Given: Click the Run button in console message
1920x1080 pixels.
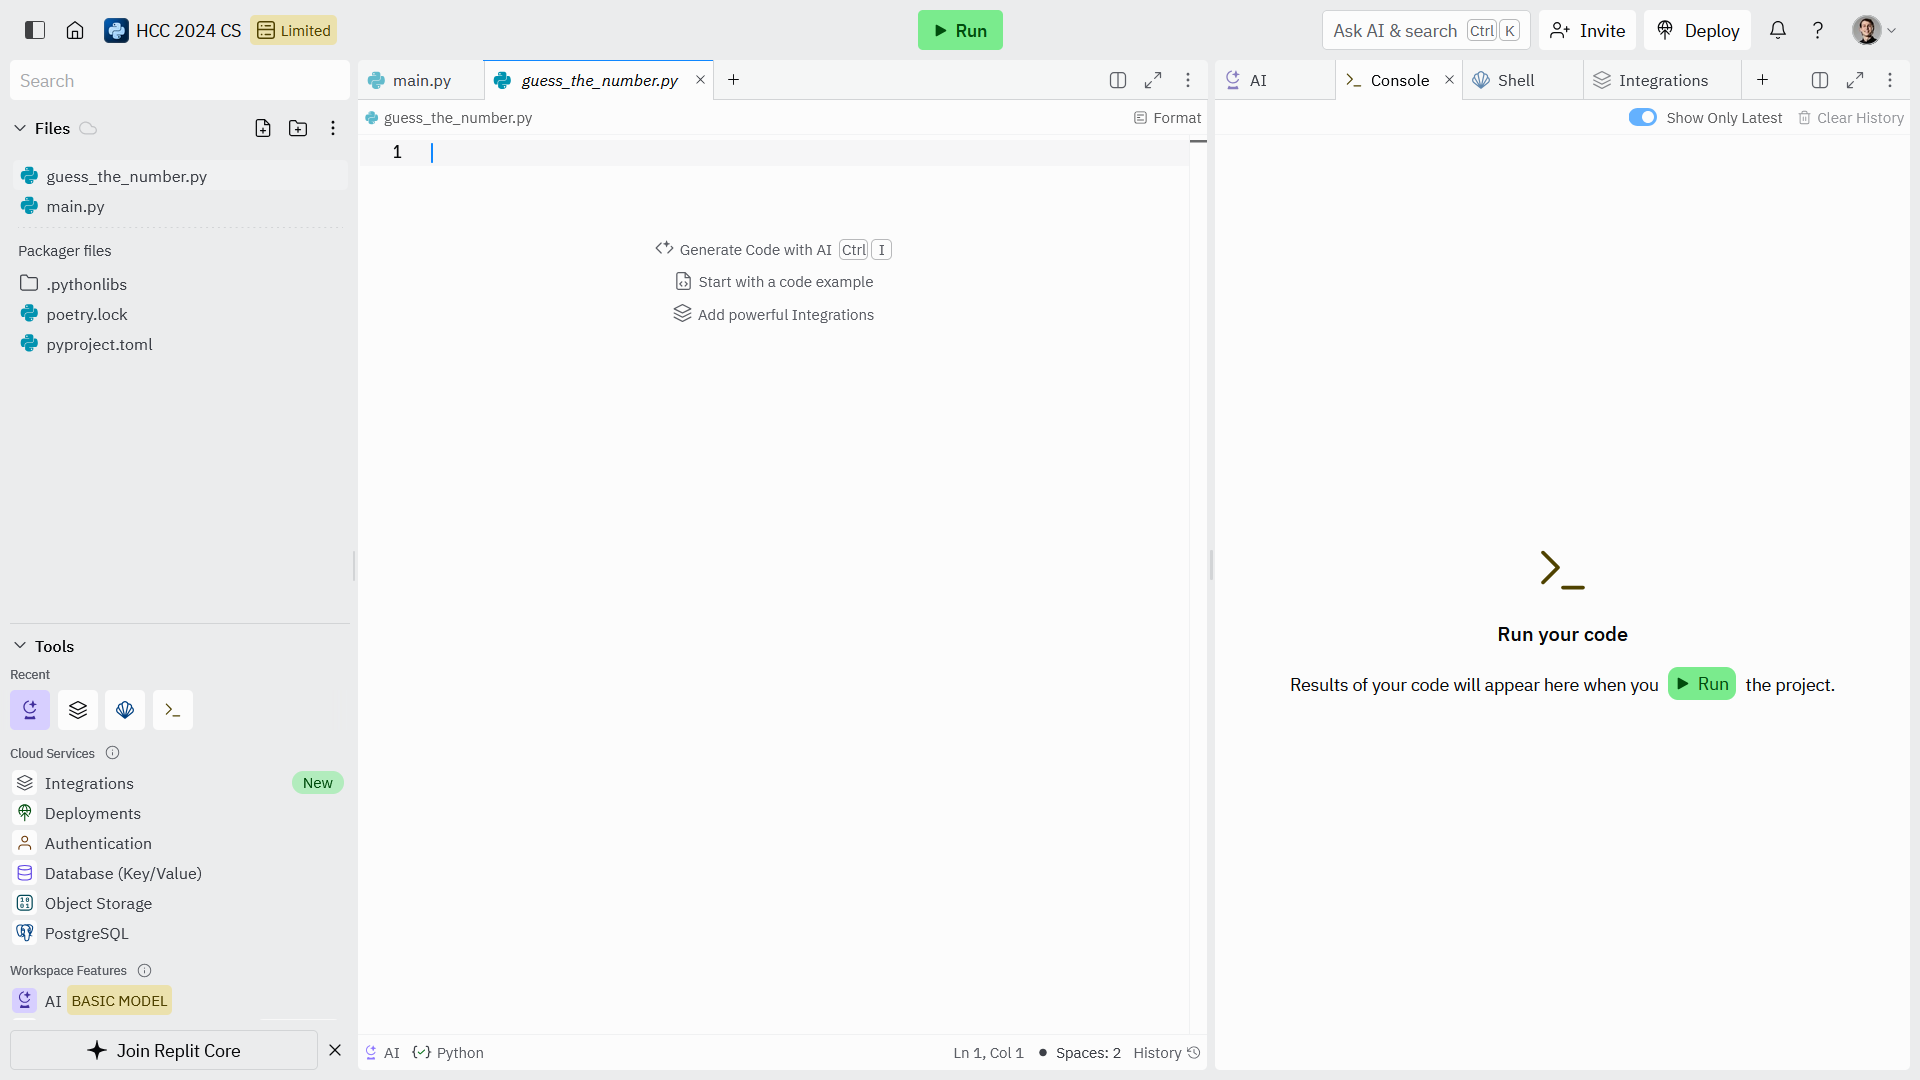Looking at the screenshot, I should pyautogui.click(x=1702, y=684).
